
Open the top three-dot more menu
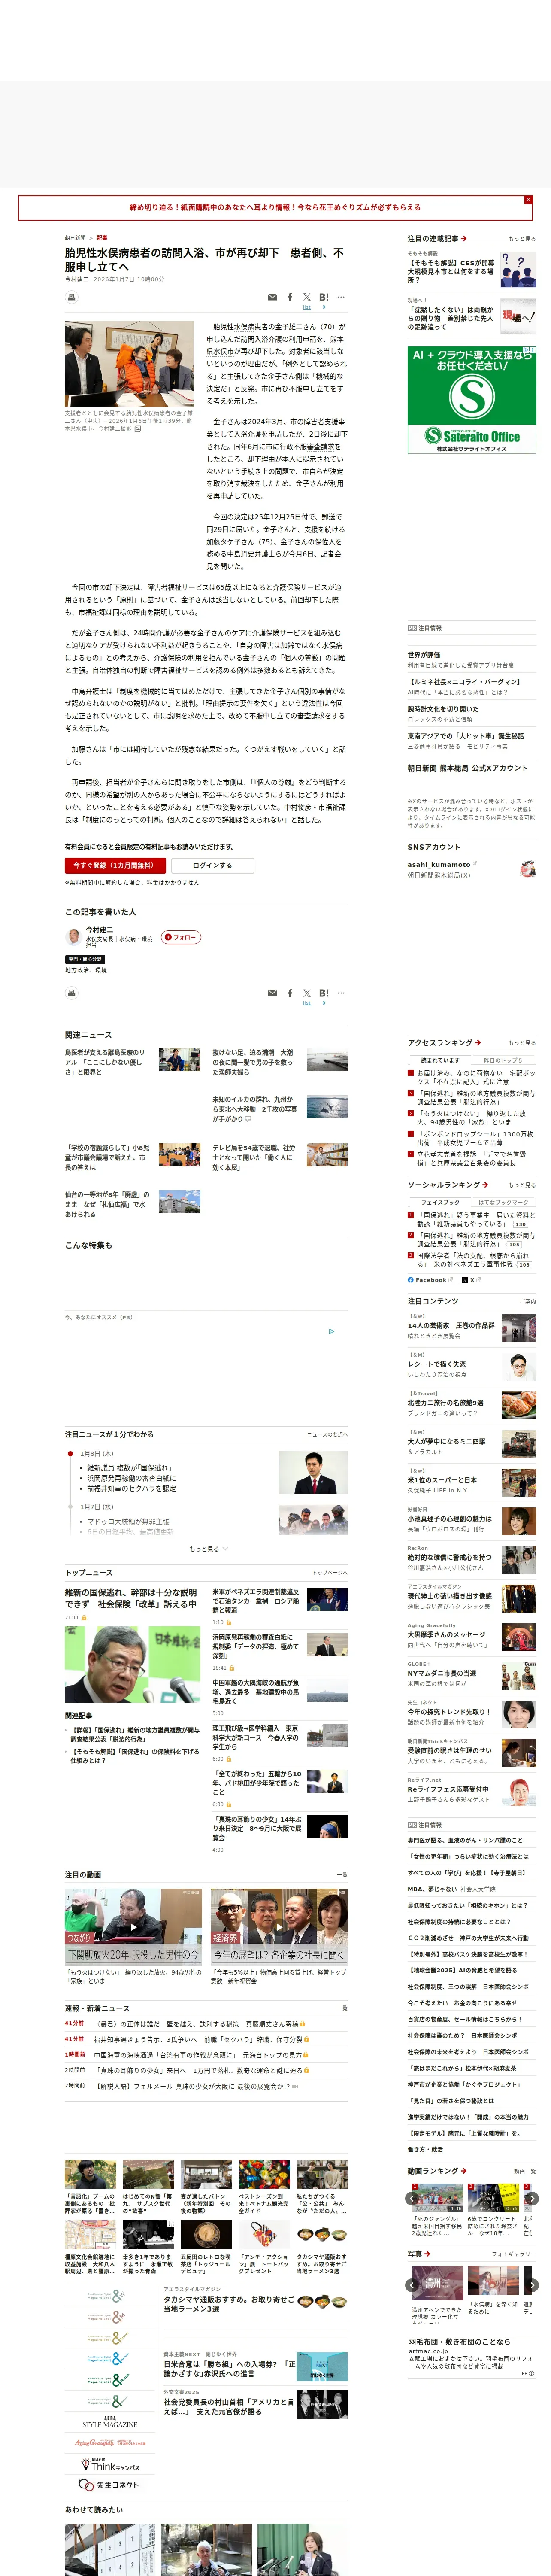point(341,297)
